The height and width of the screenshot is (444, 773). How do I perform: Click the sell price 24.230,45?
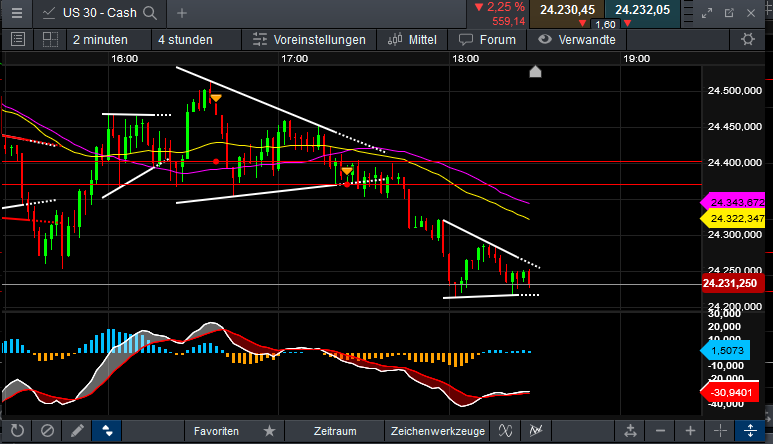point(567,10)
